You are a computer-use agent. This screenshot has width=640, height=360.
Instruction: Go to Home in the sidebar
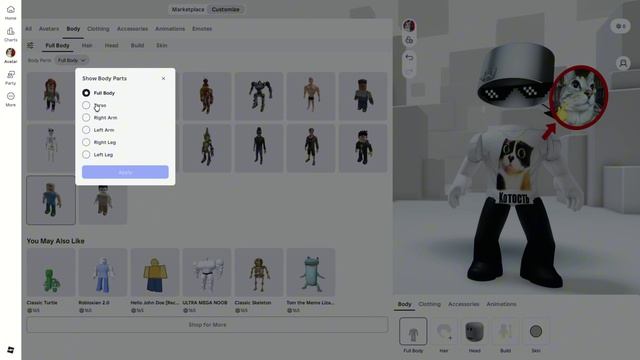[11, 13]
